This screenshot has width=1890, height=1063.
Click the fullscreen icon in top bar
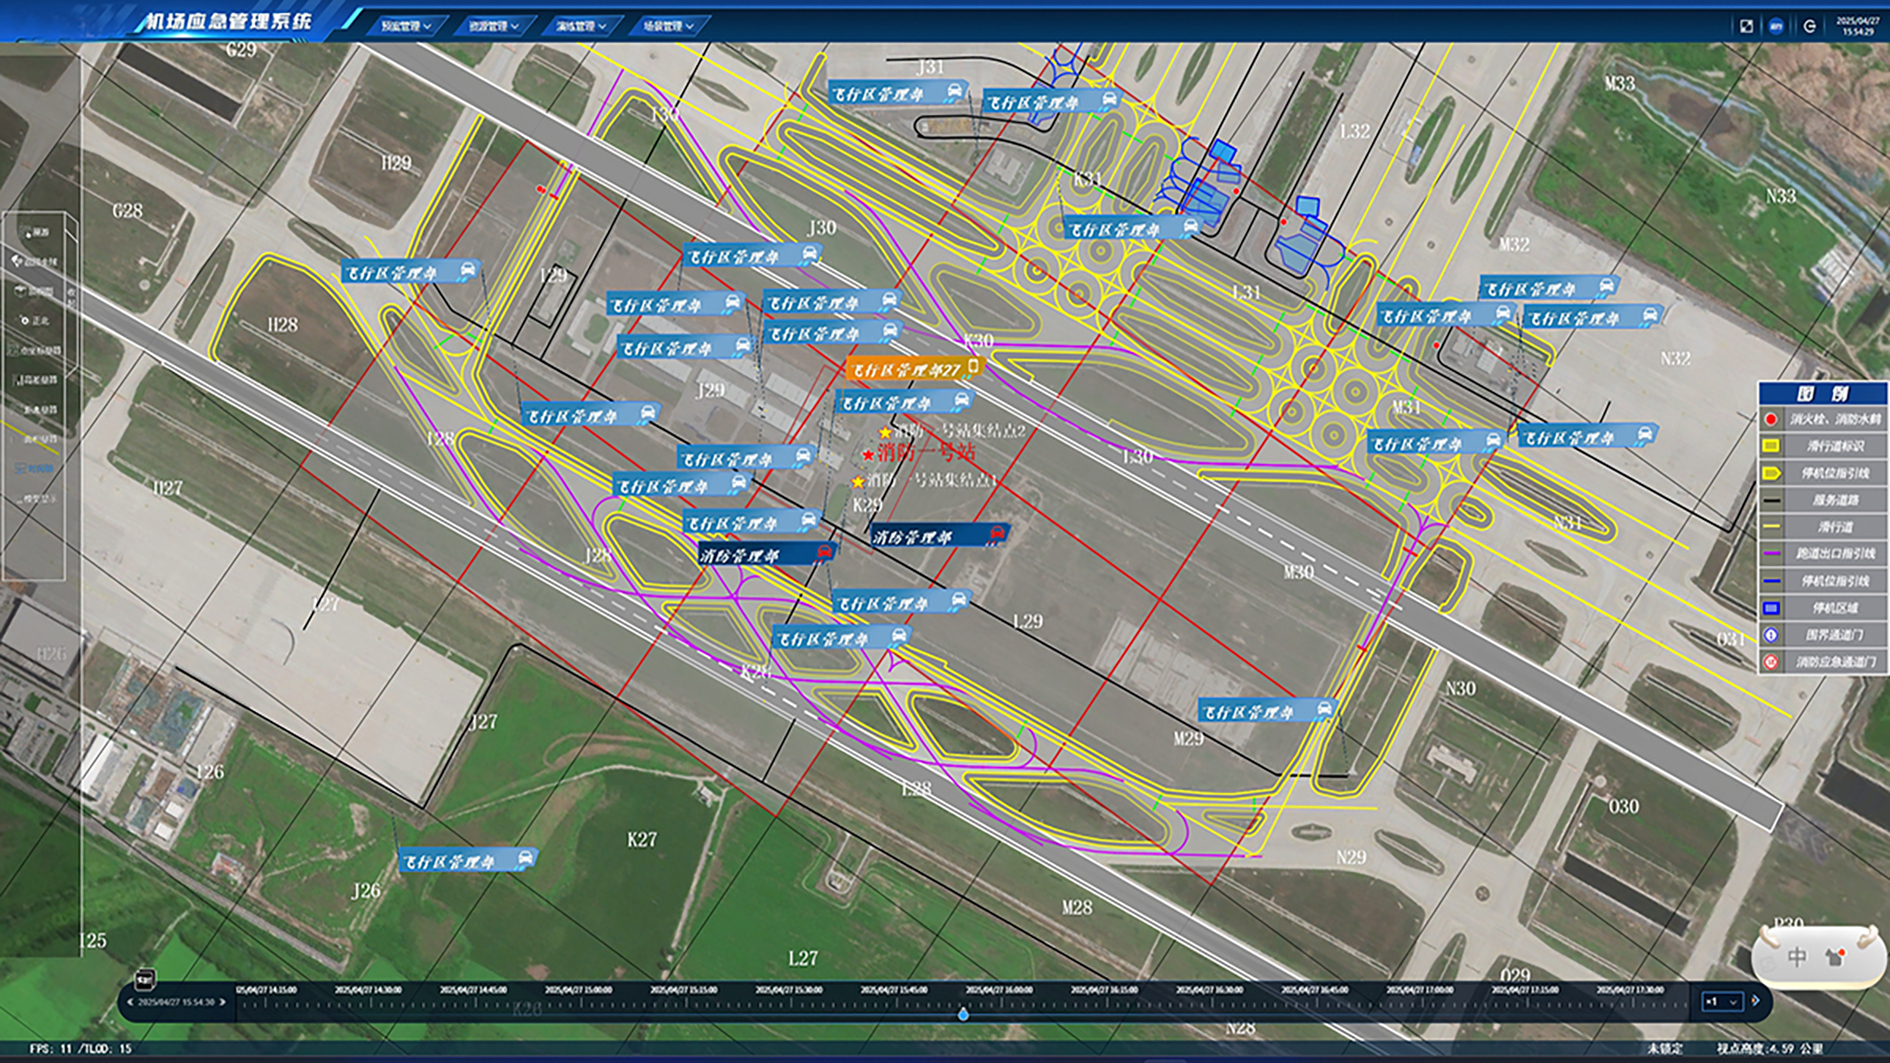coord(1746,26)
